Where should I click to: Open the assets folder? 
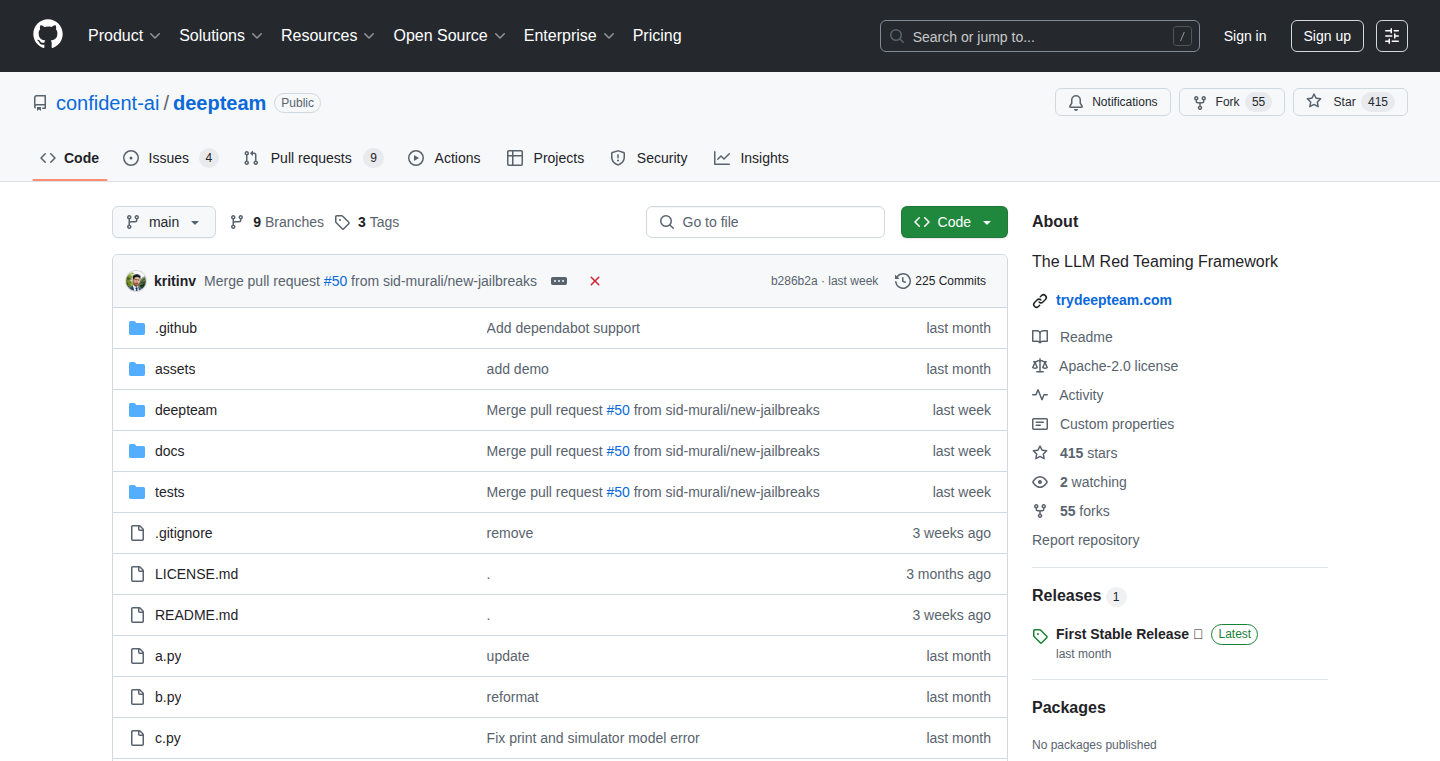175,369
